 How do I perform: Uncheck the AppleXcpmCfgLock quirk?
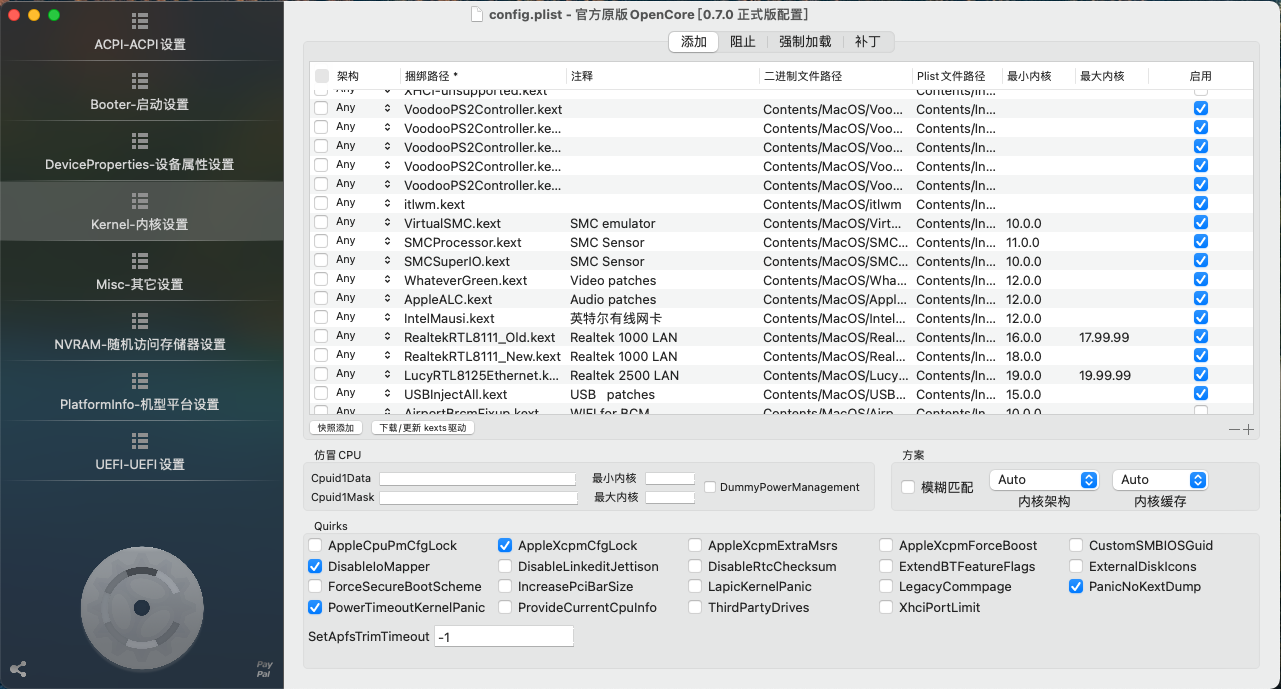pyautogui.click(x=505, y=546)
